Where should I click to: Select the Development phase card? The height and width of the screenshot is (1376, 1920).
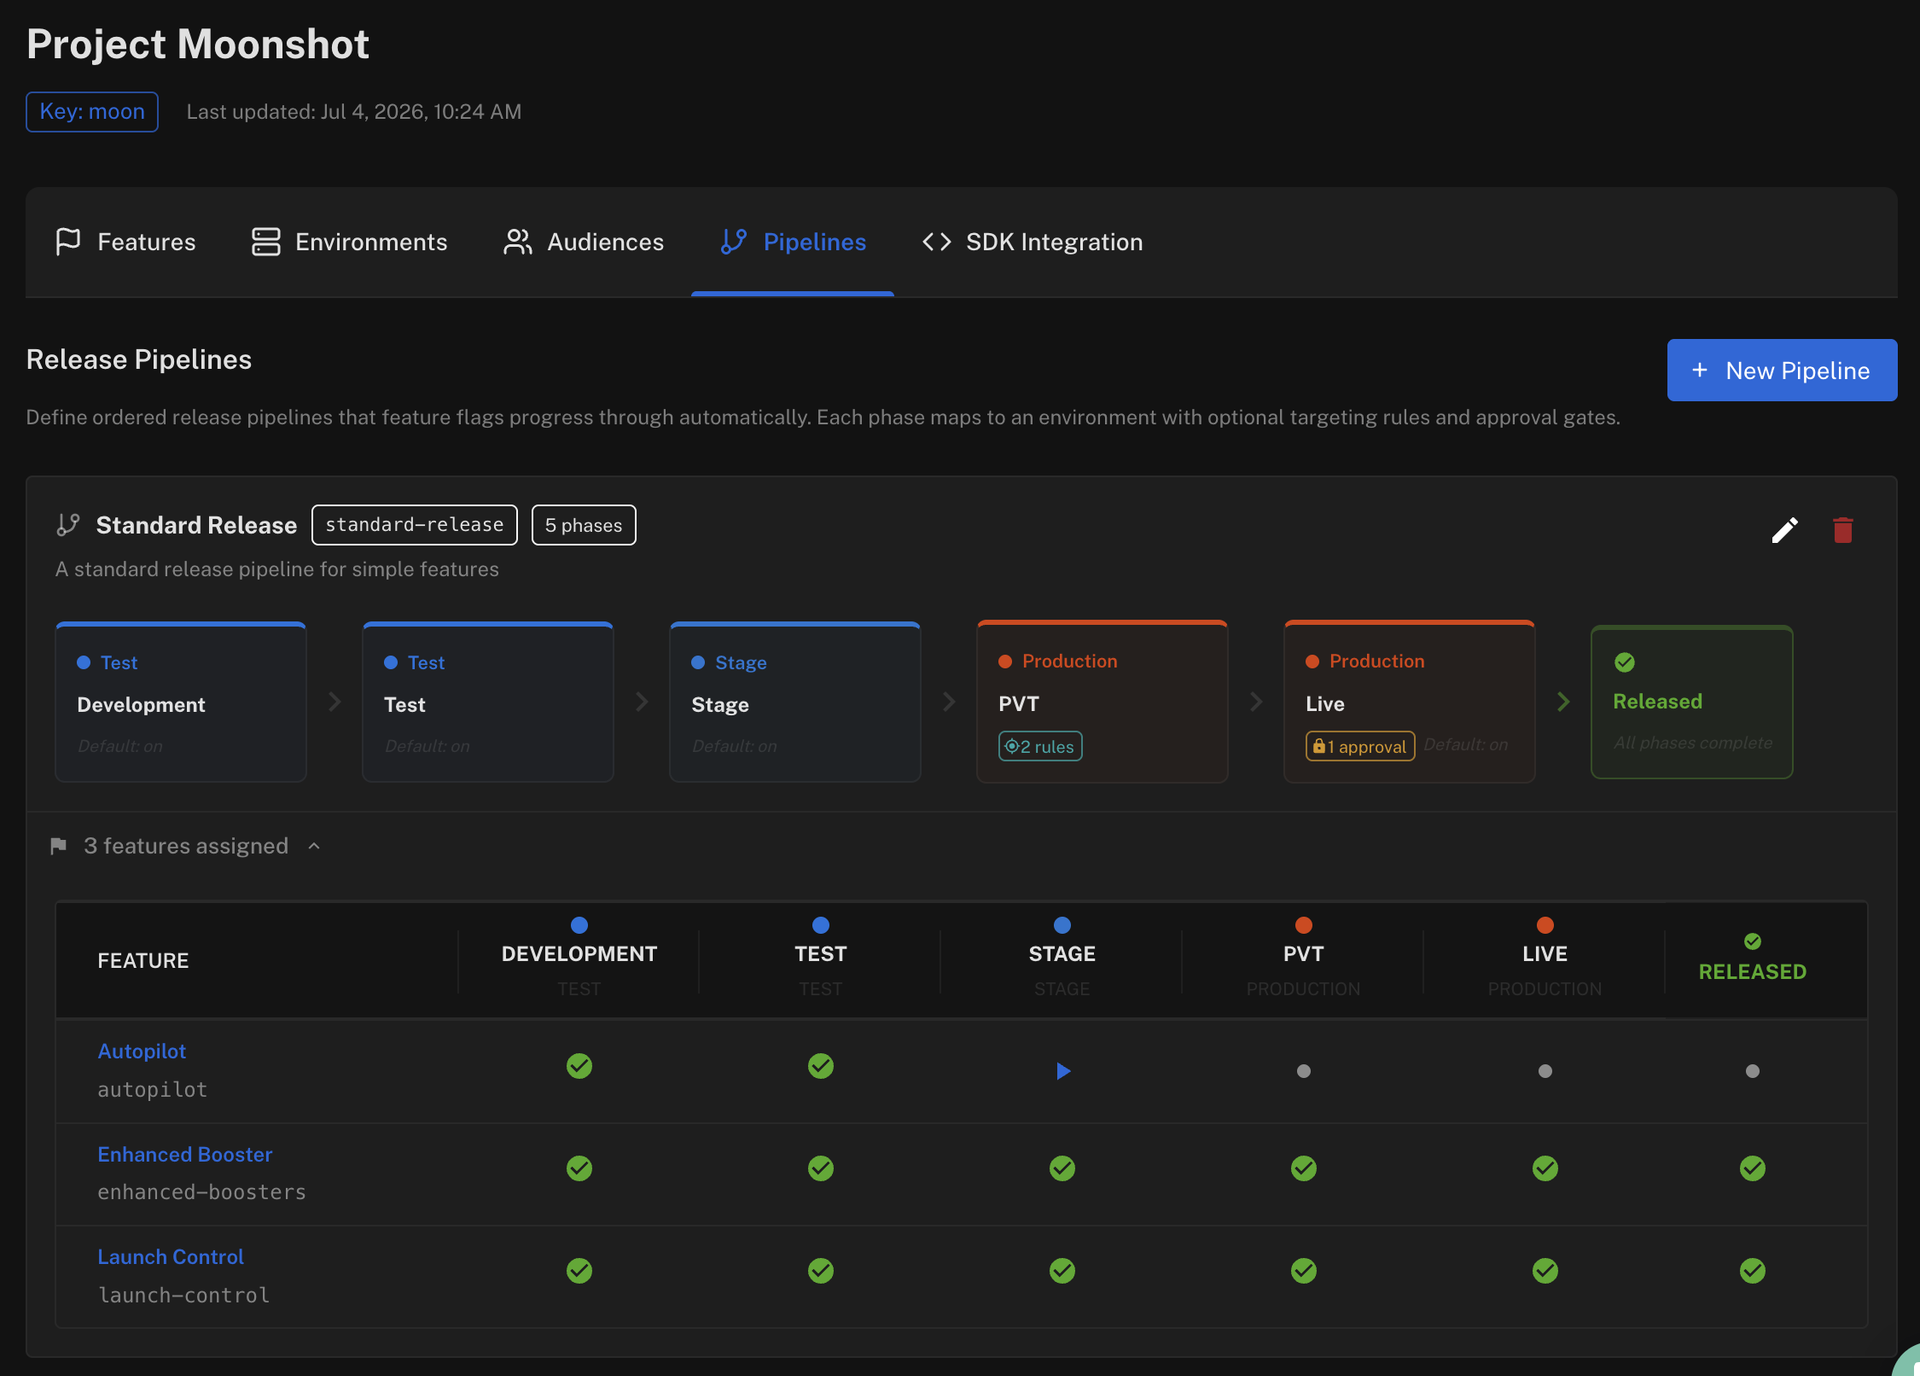tap(181, 702)
